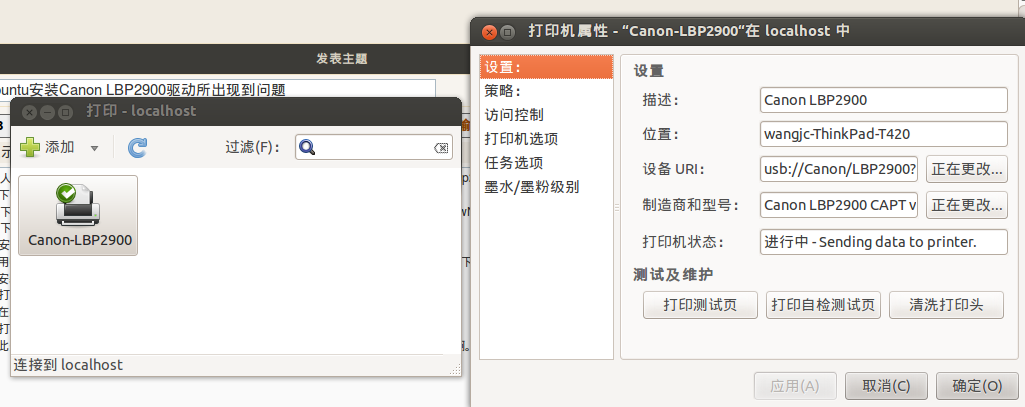Clear the filter text with the backspace icon

click(441, 148)
